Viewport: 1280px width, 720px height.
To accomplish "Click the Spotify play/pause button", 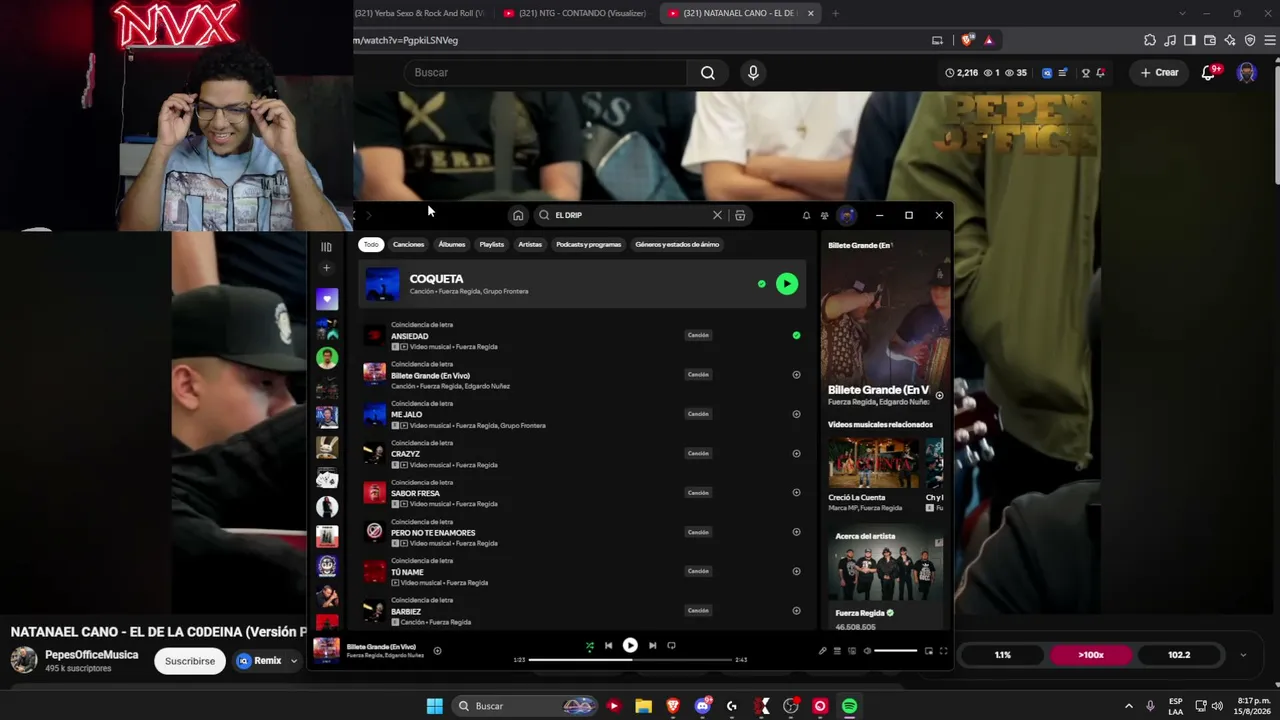I will point(630,646).
